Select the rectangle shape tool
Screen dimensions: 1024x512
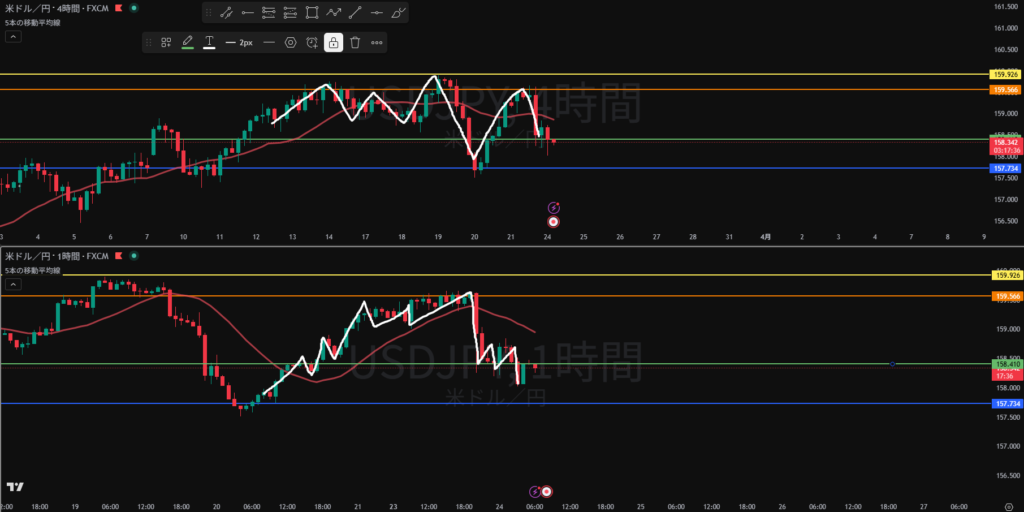point(312,13)
